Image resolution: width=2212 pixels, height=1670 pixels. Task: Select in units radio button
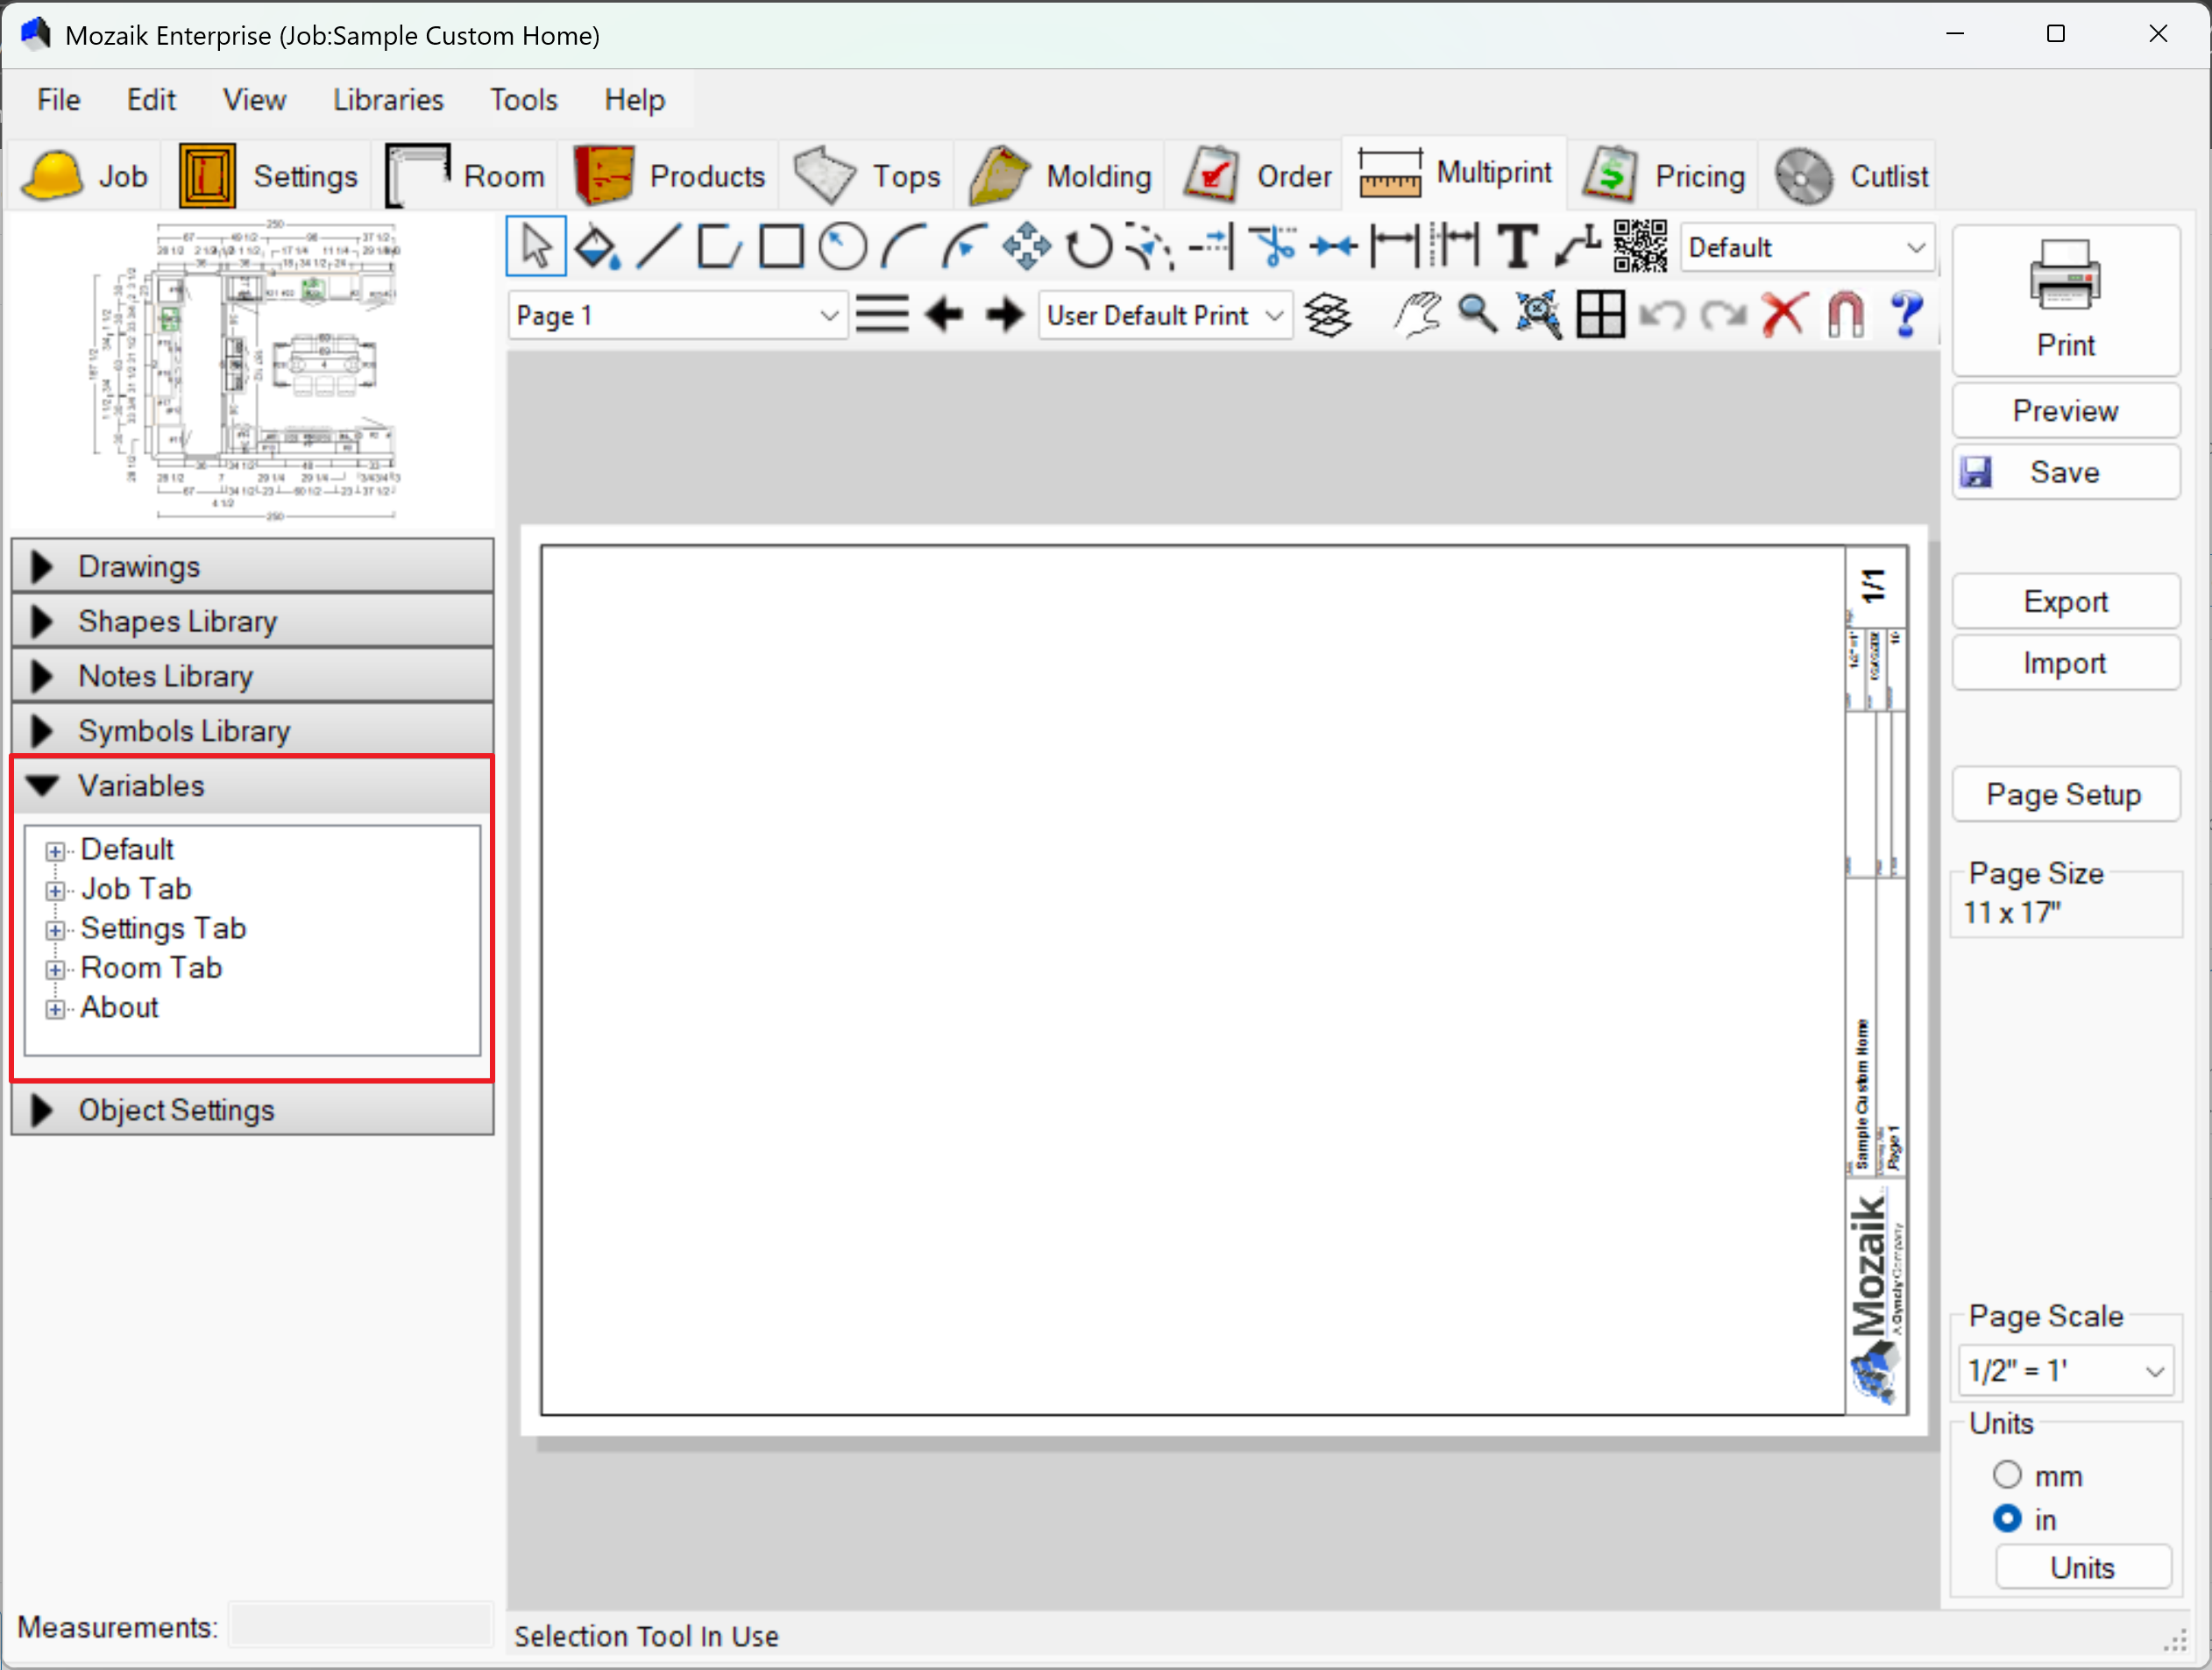point(2006,1519)
